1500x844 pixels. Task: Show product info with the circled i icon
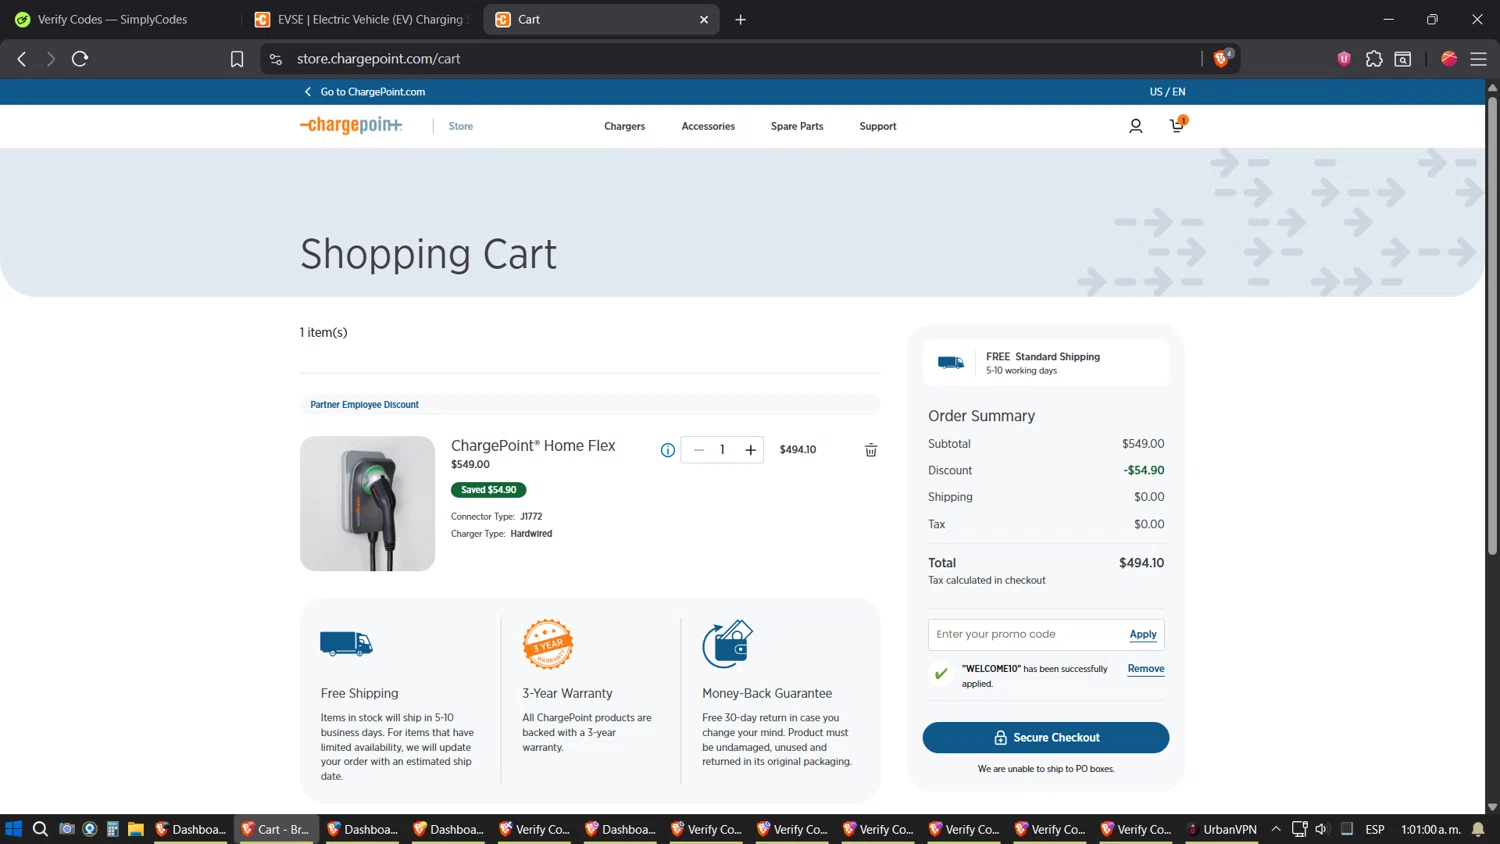pyautogui.click(x=667, y=450)
